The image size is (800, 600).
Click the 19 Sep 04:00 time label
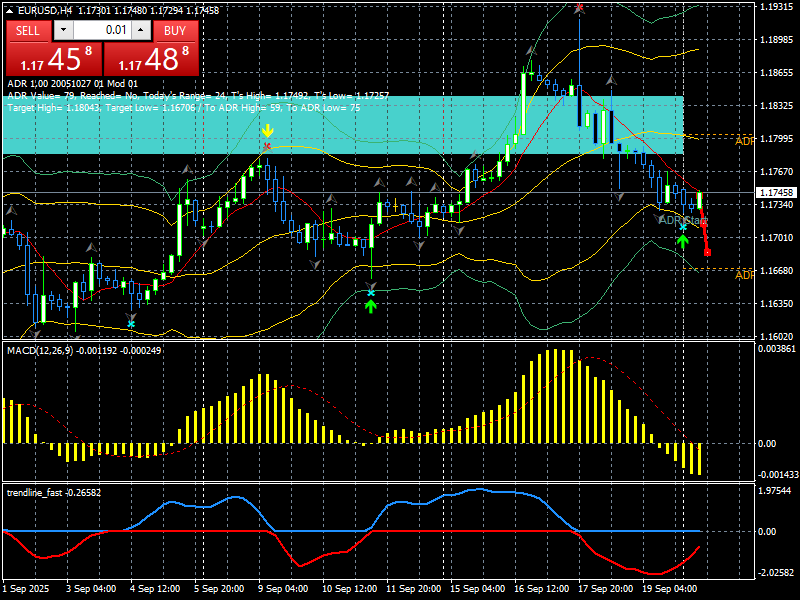tap(670, 589)
